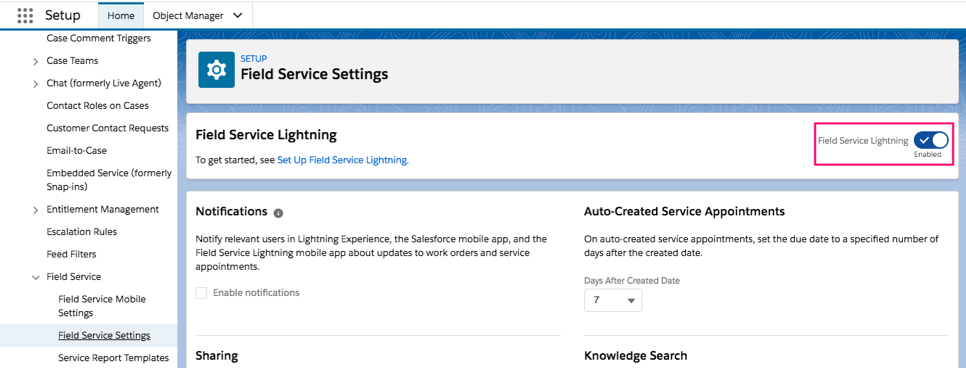Open Escalation Rules in sidebar
966x368 pixels.
(x=81, y=232)
